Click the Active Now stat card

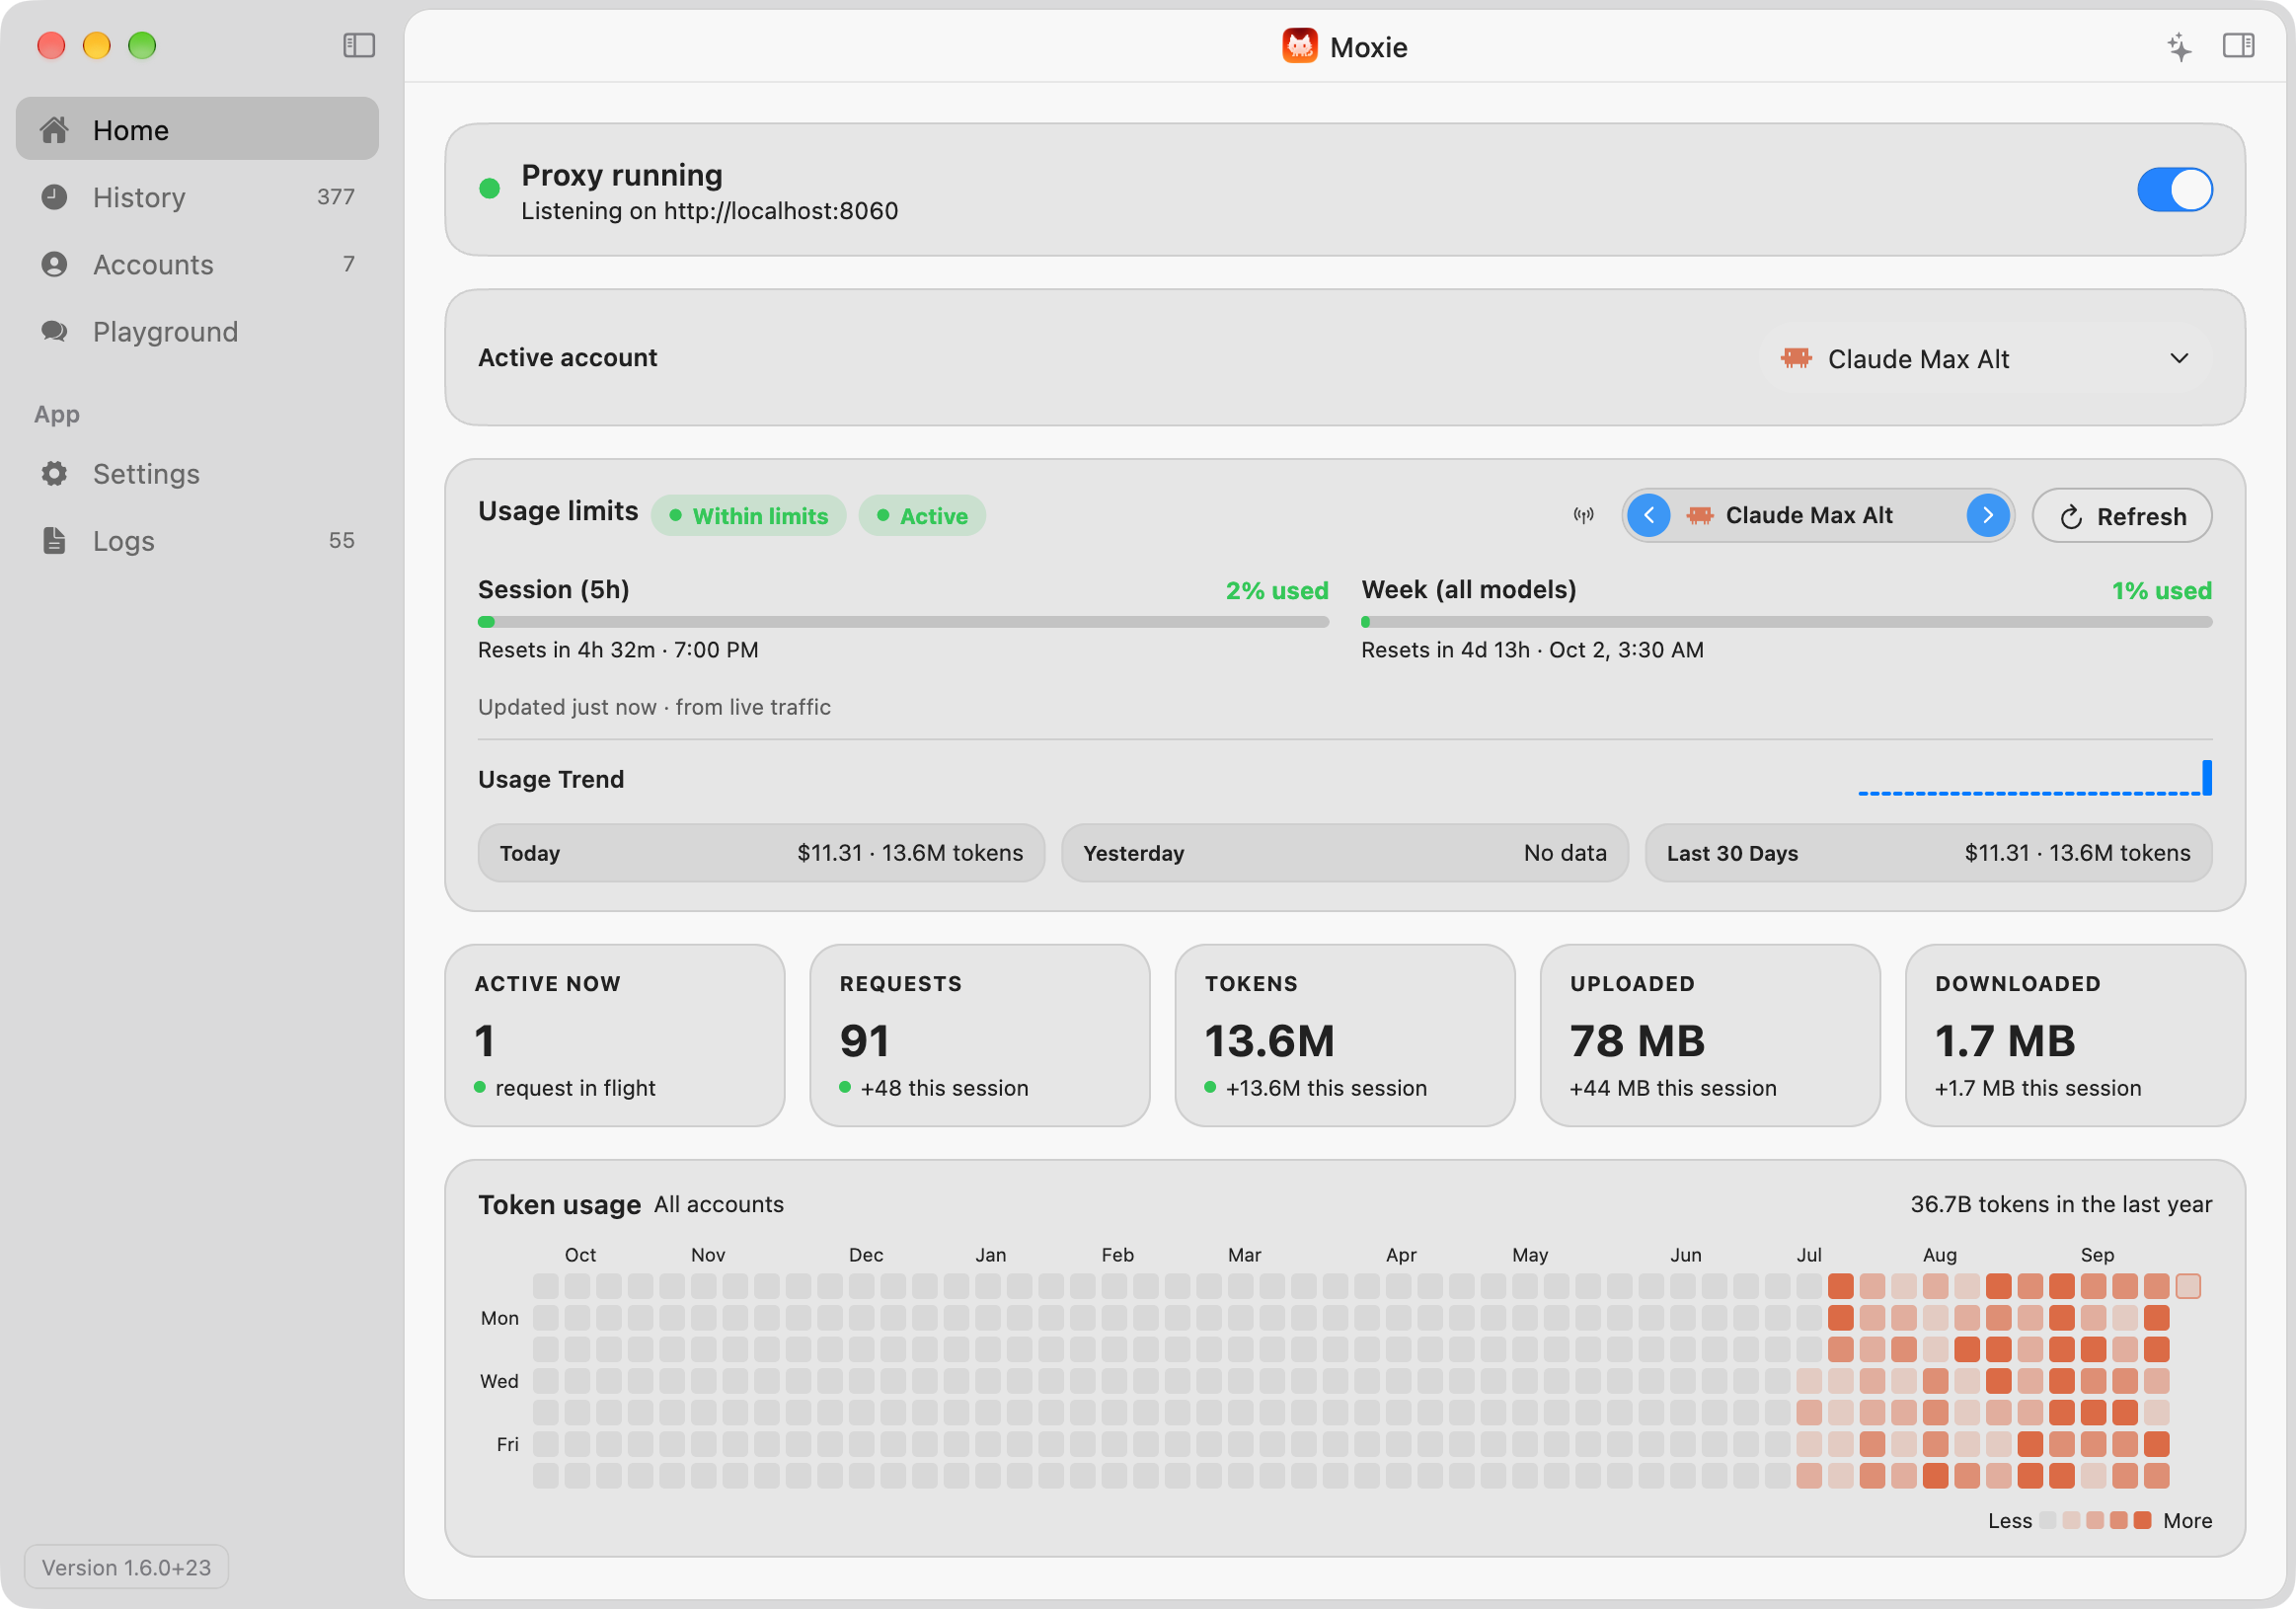[x=614, y=1035]
